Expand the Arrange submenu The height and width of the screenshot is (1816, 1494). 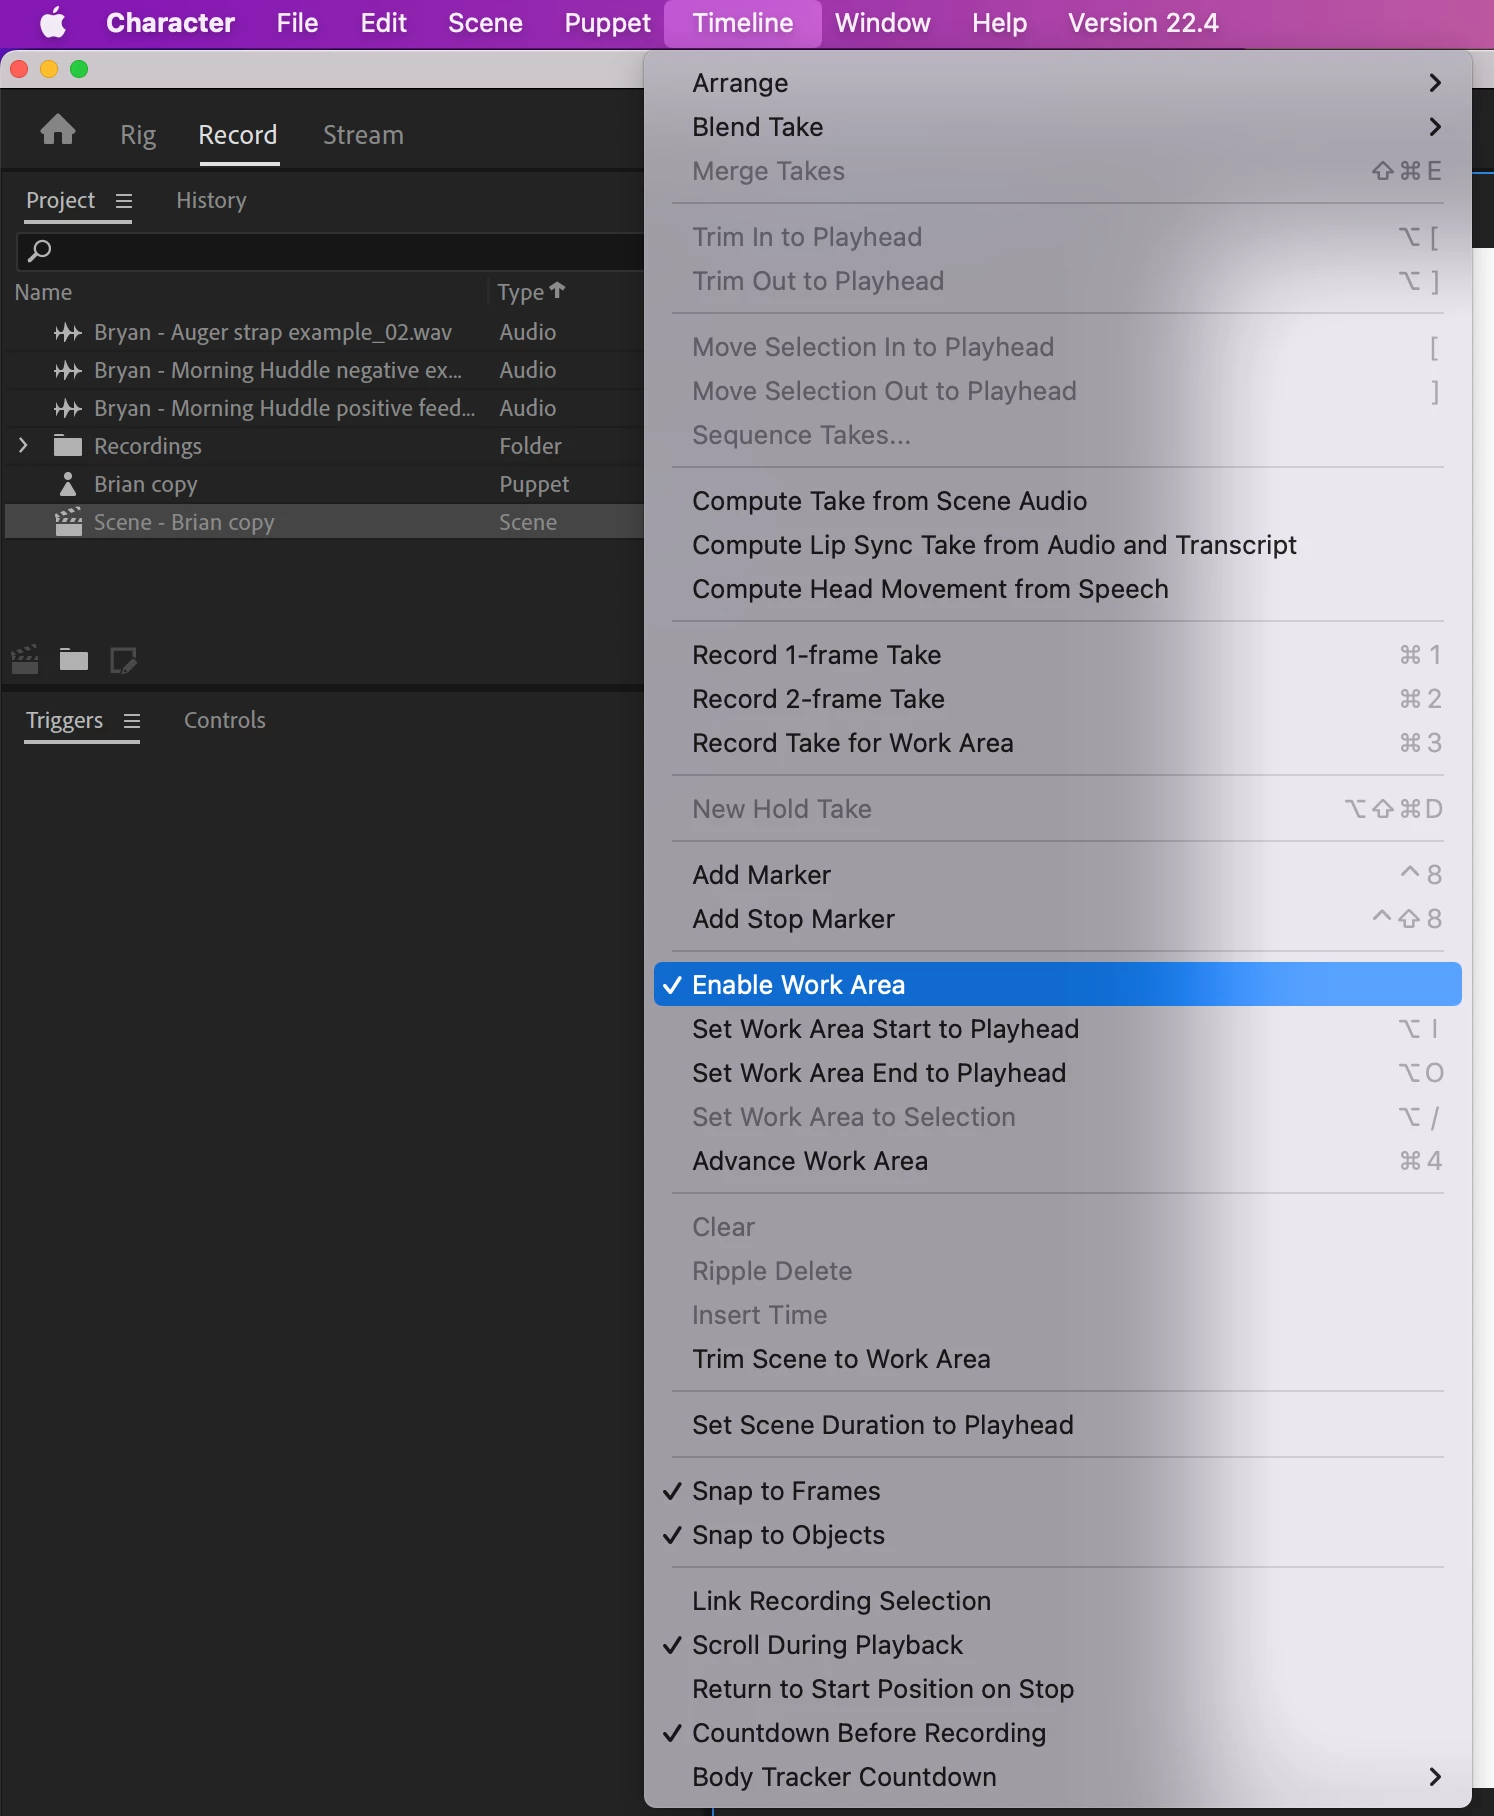pyautogui.click(x=1057, y=82)
